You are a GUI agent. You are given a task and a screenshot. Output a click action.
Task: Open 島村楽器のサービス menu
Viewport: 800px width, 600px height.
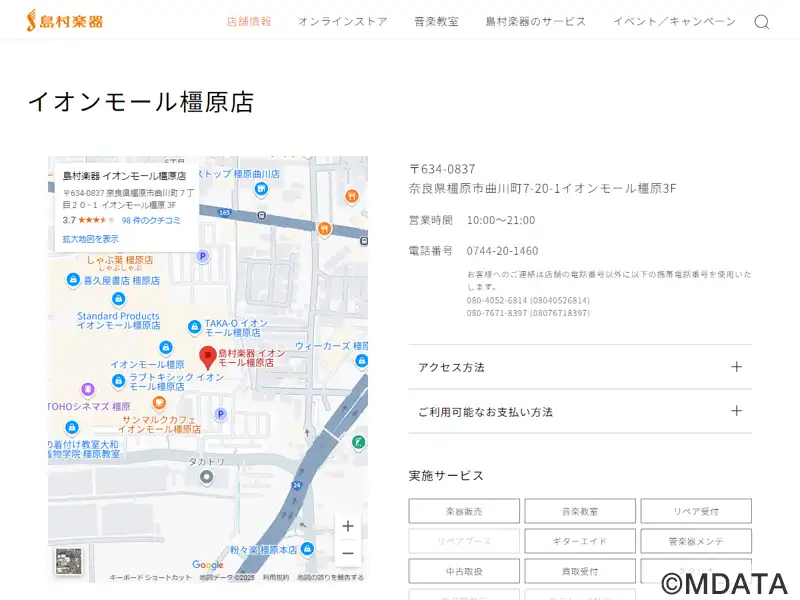[536, 21]
